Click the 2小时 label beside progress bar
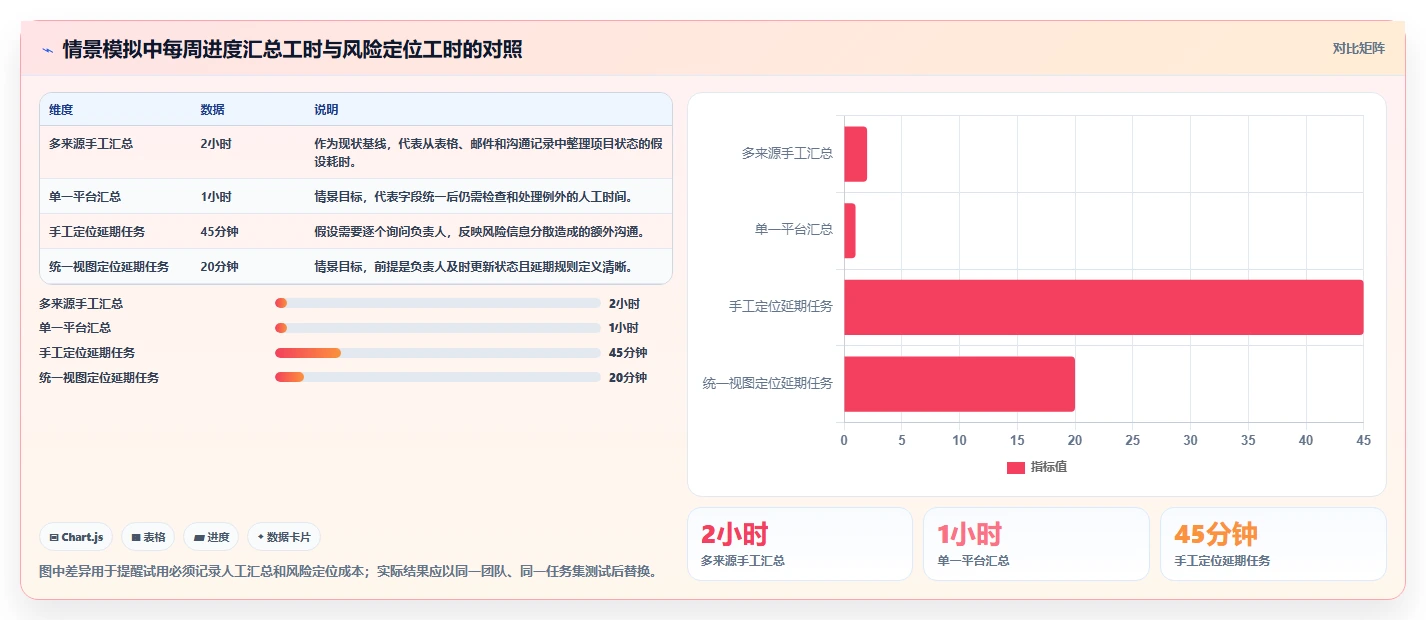 (624, 303)
